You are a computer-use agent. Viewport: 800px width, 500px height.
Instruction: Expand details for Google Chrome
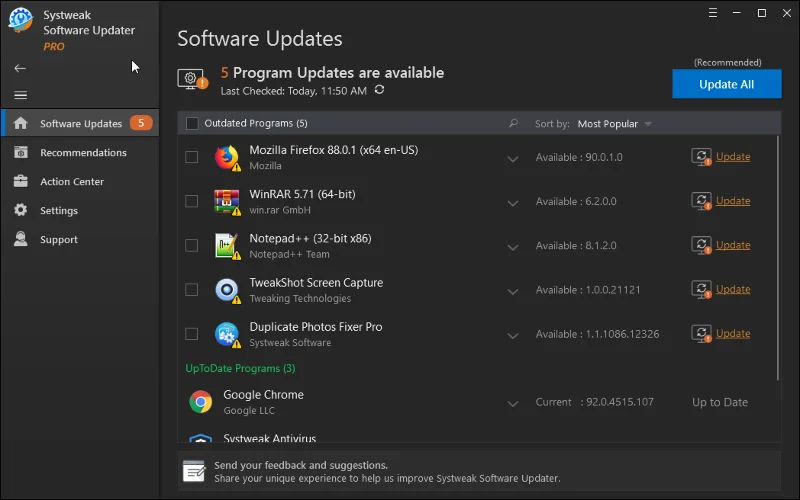pyautogui.click(x=513, y=404)
